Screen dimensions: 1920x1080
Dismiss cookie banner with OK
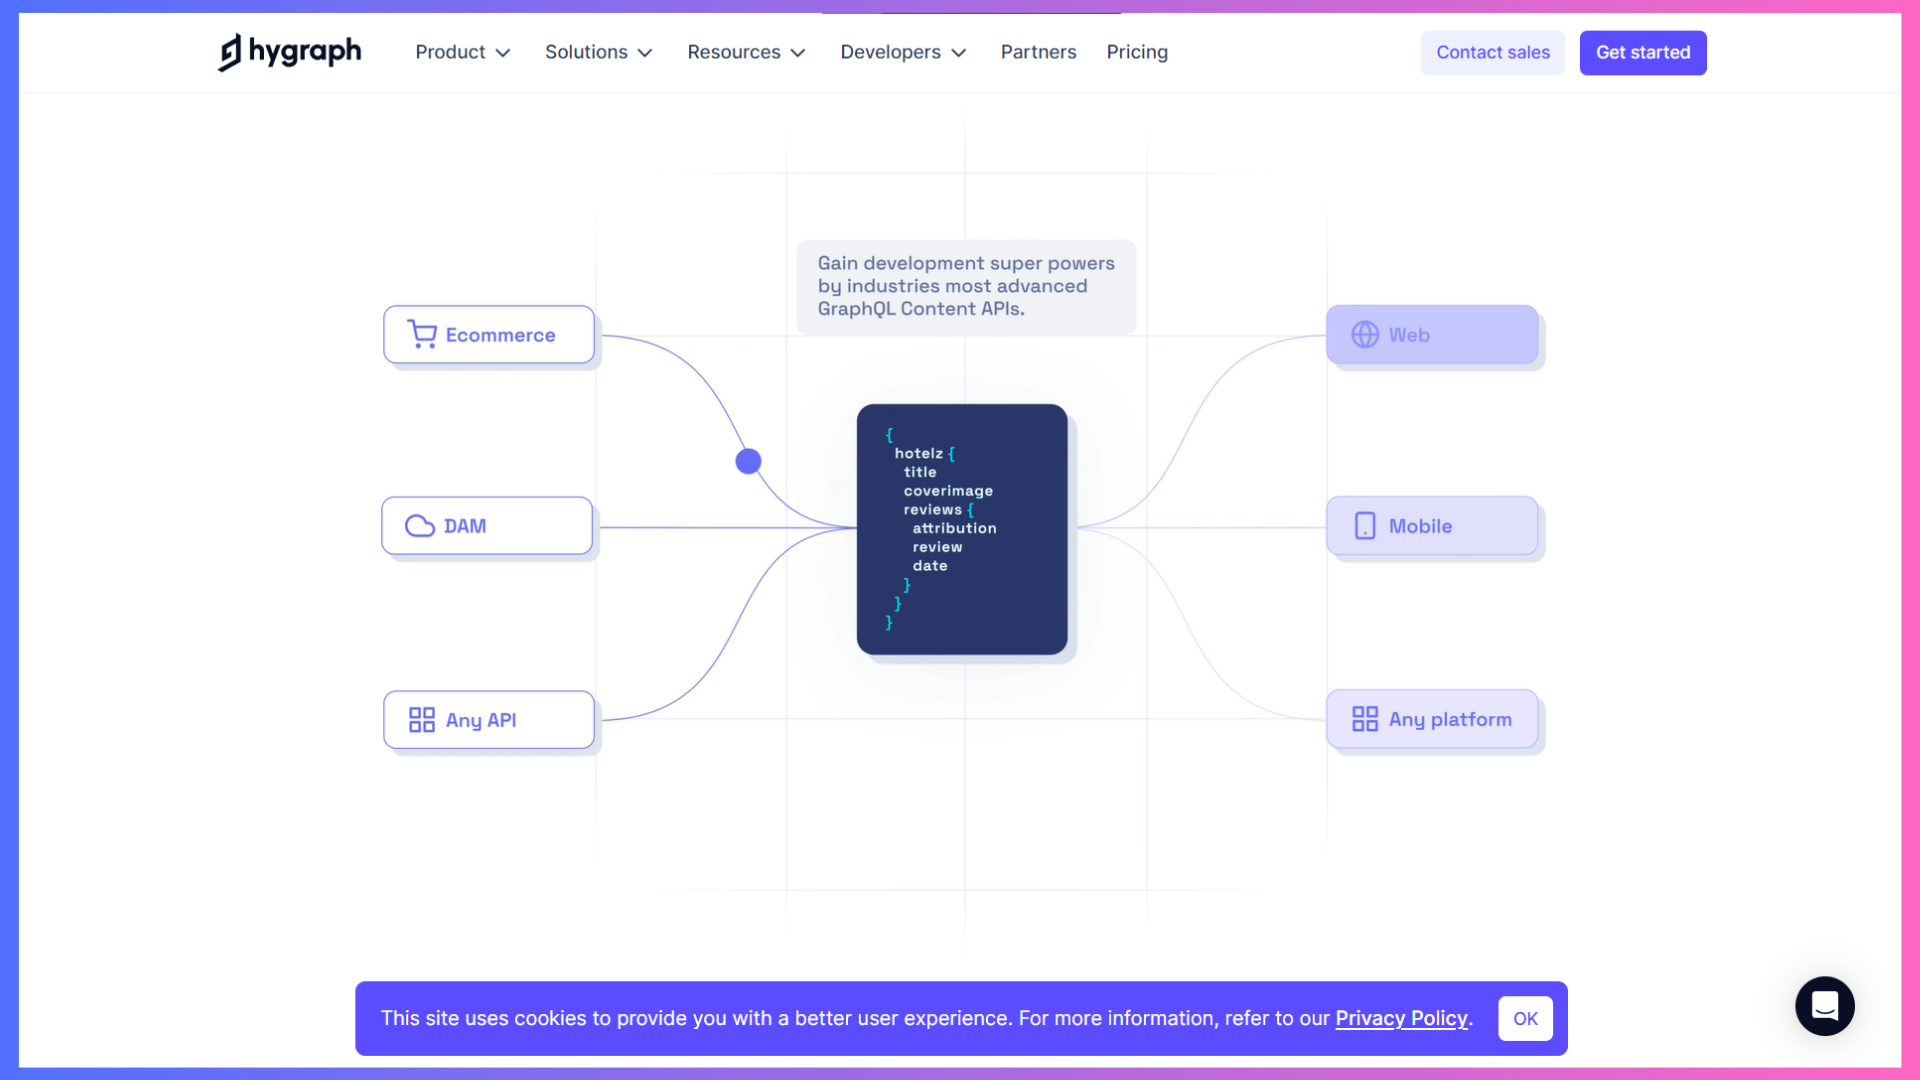point(1525,1019)
